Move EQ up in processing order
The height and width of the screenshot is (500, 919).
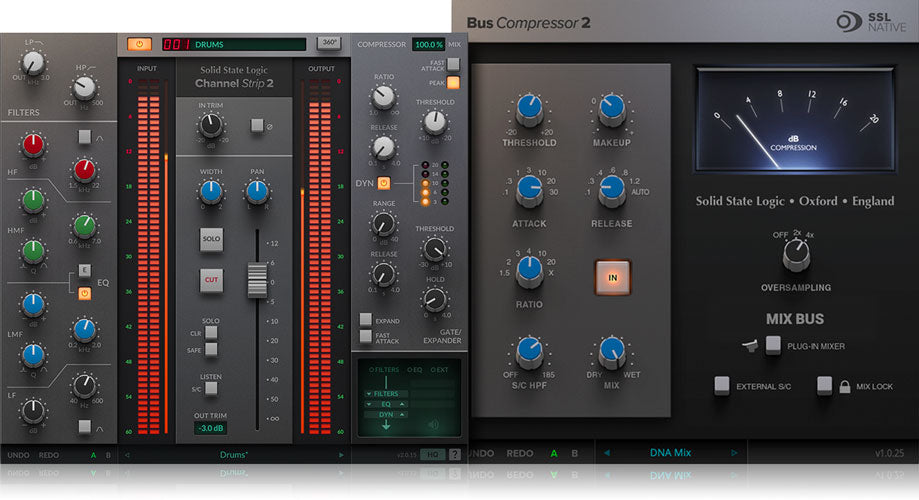pos(402,404)
